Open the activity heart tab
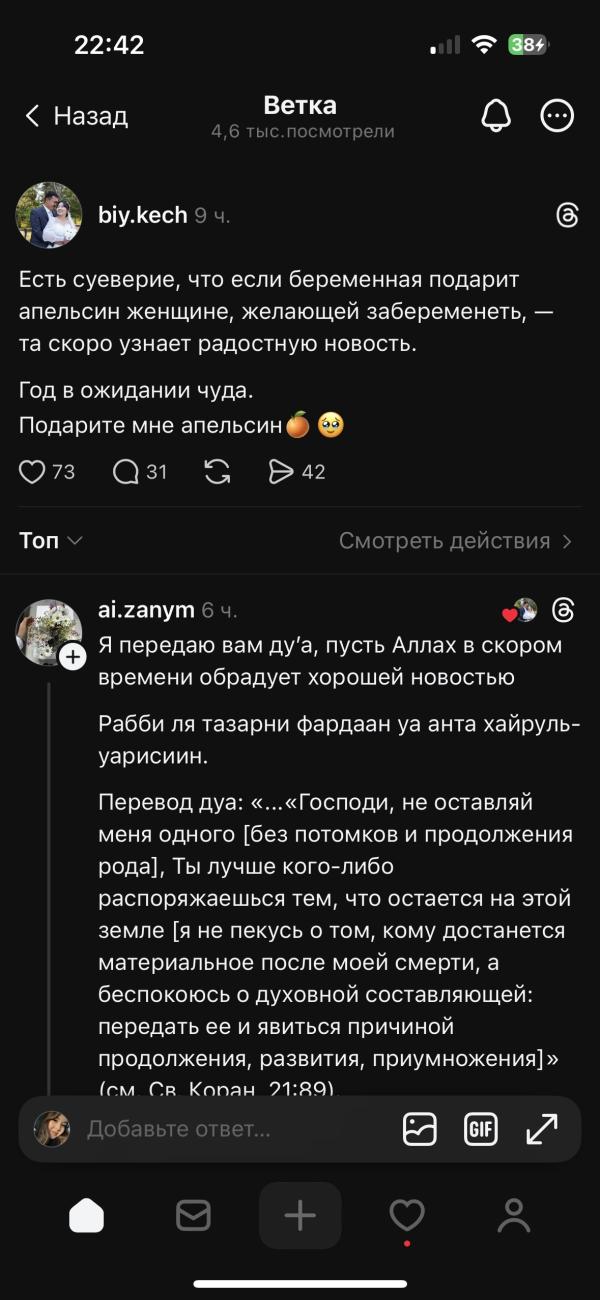 pyautogui.click(x=407, y=1215)
